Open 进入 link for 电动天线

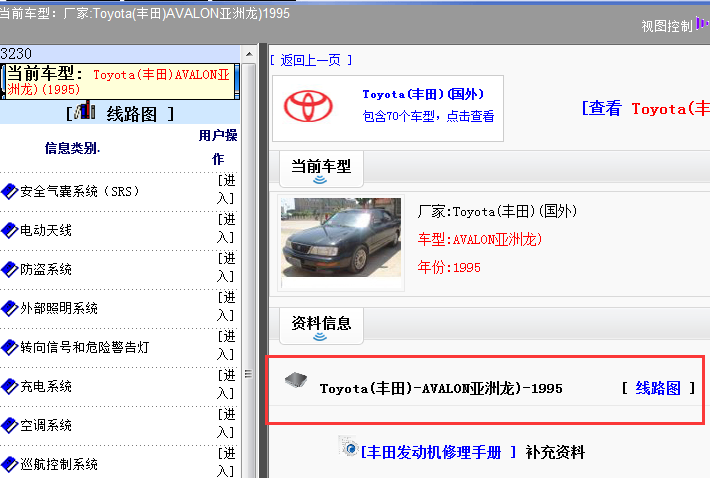[226, 228]
